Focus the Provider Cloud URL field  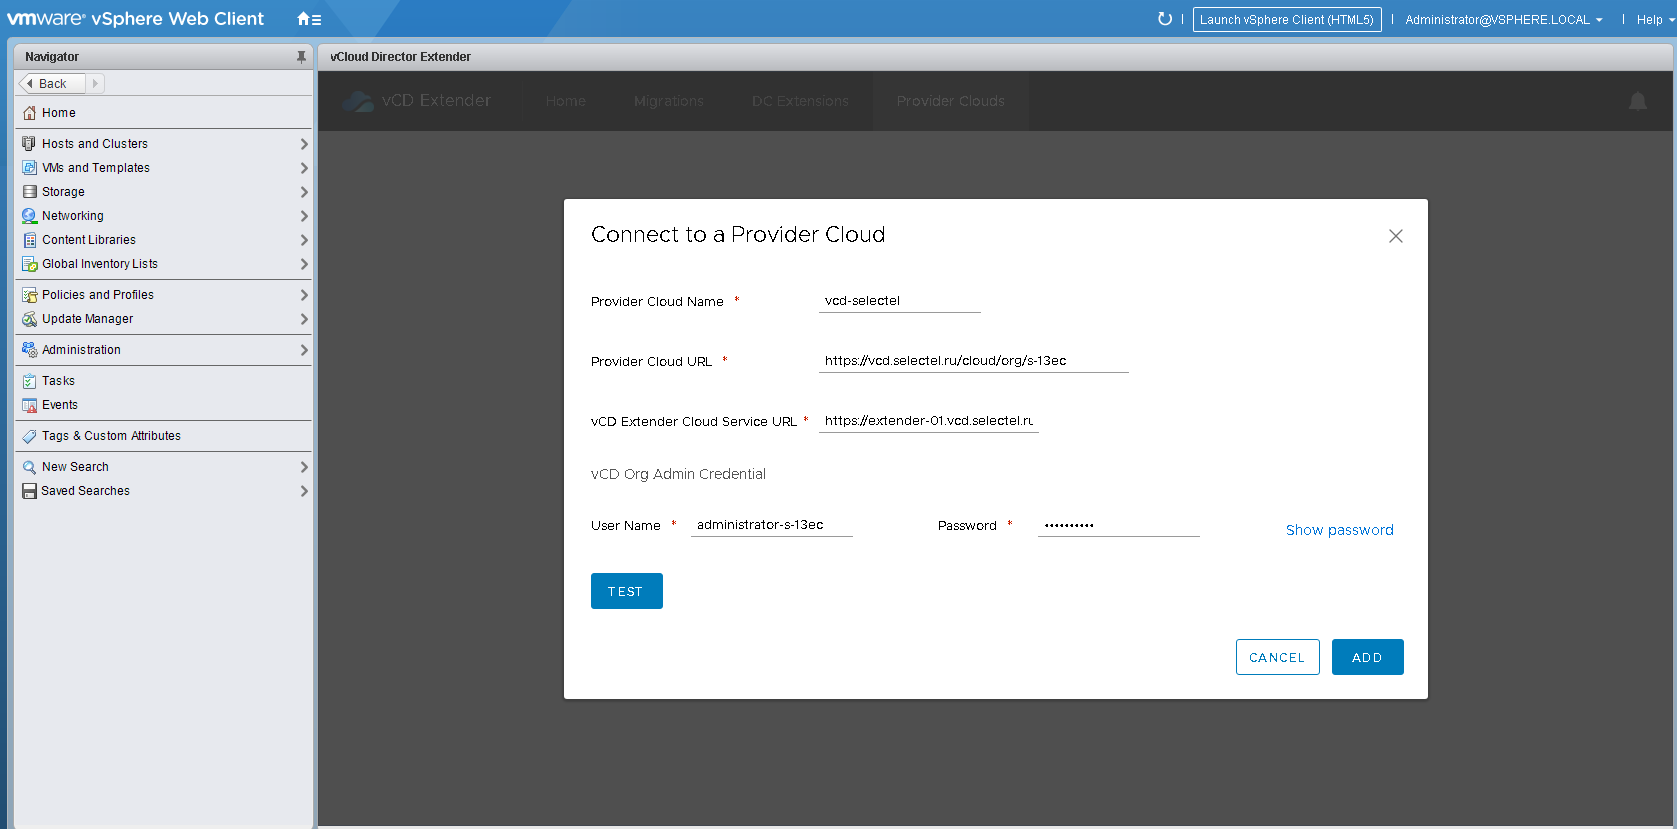(974, 361)
